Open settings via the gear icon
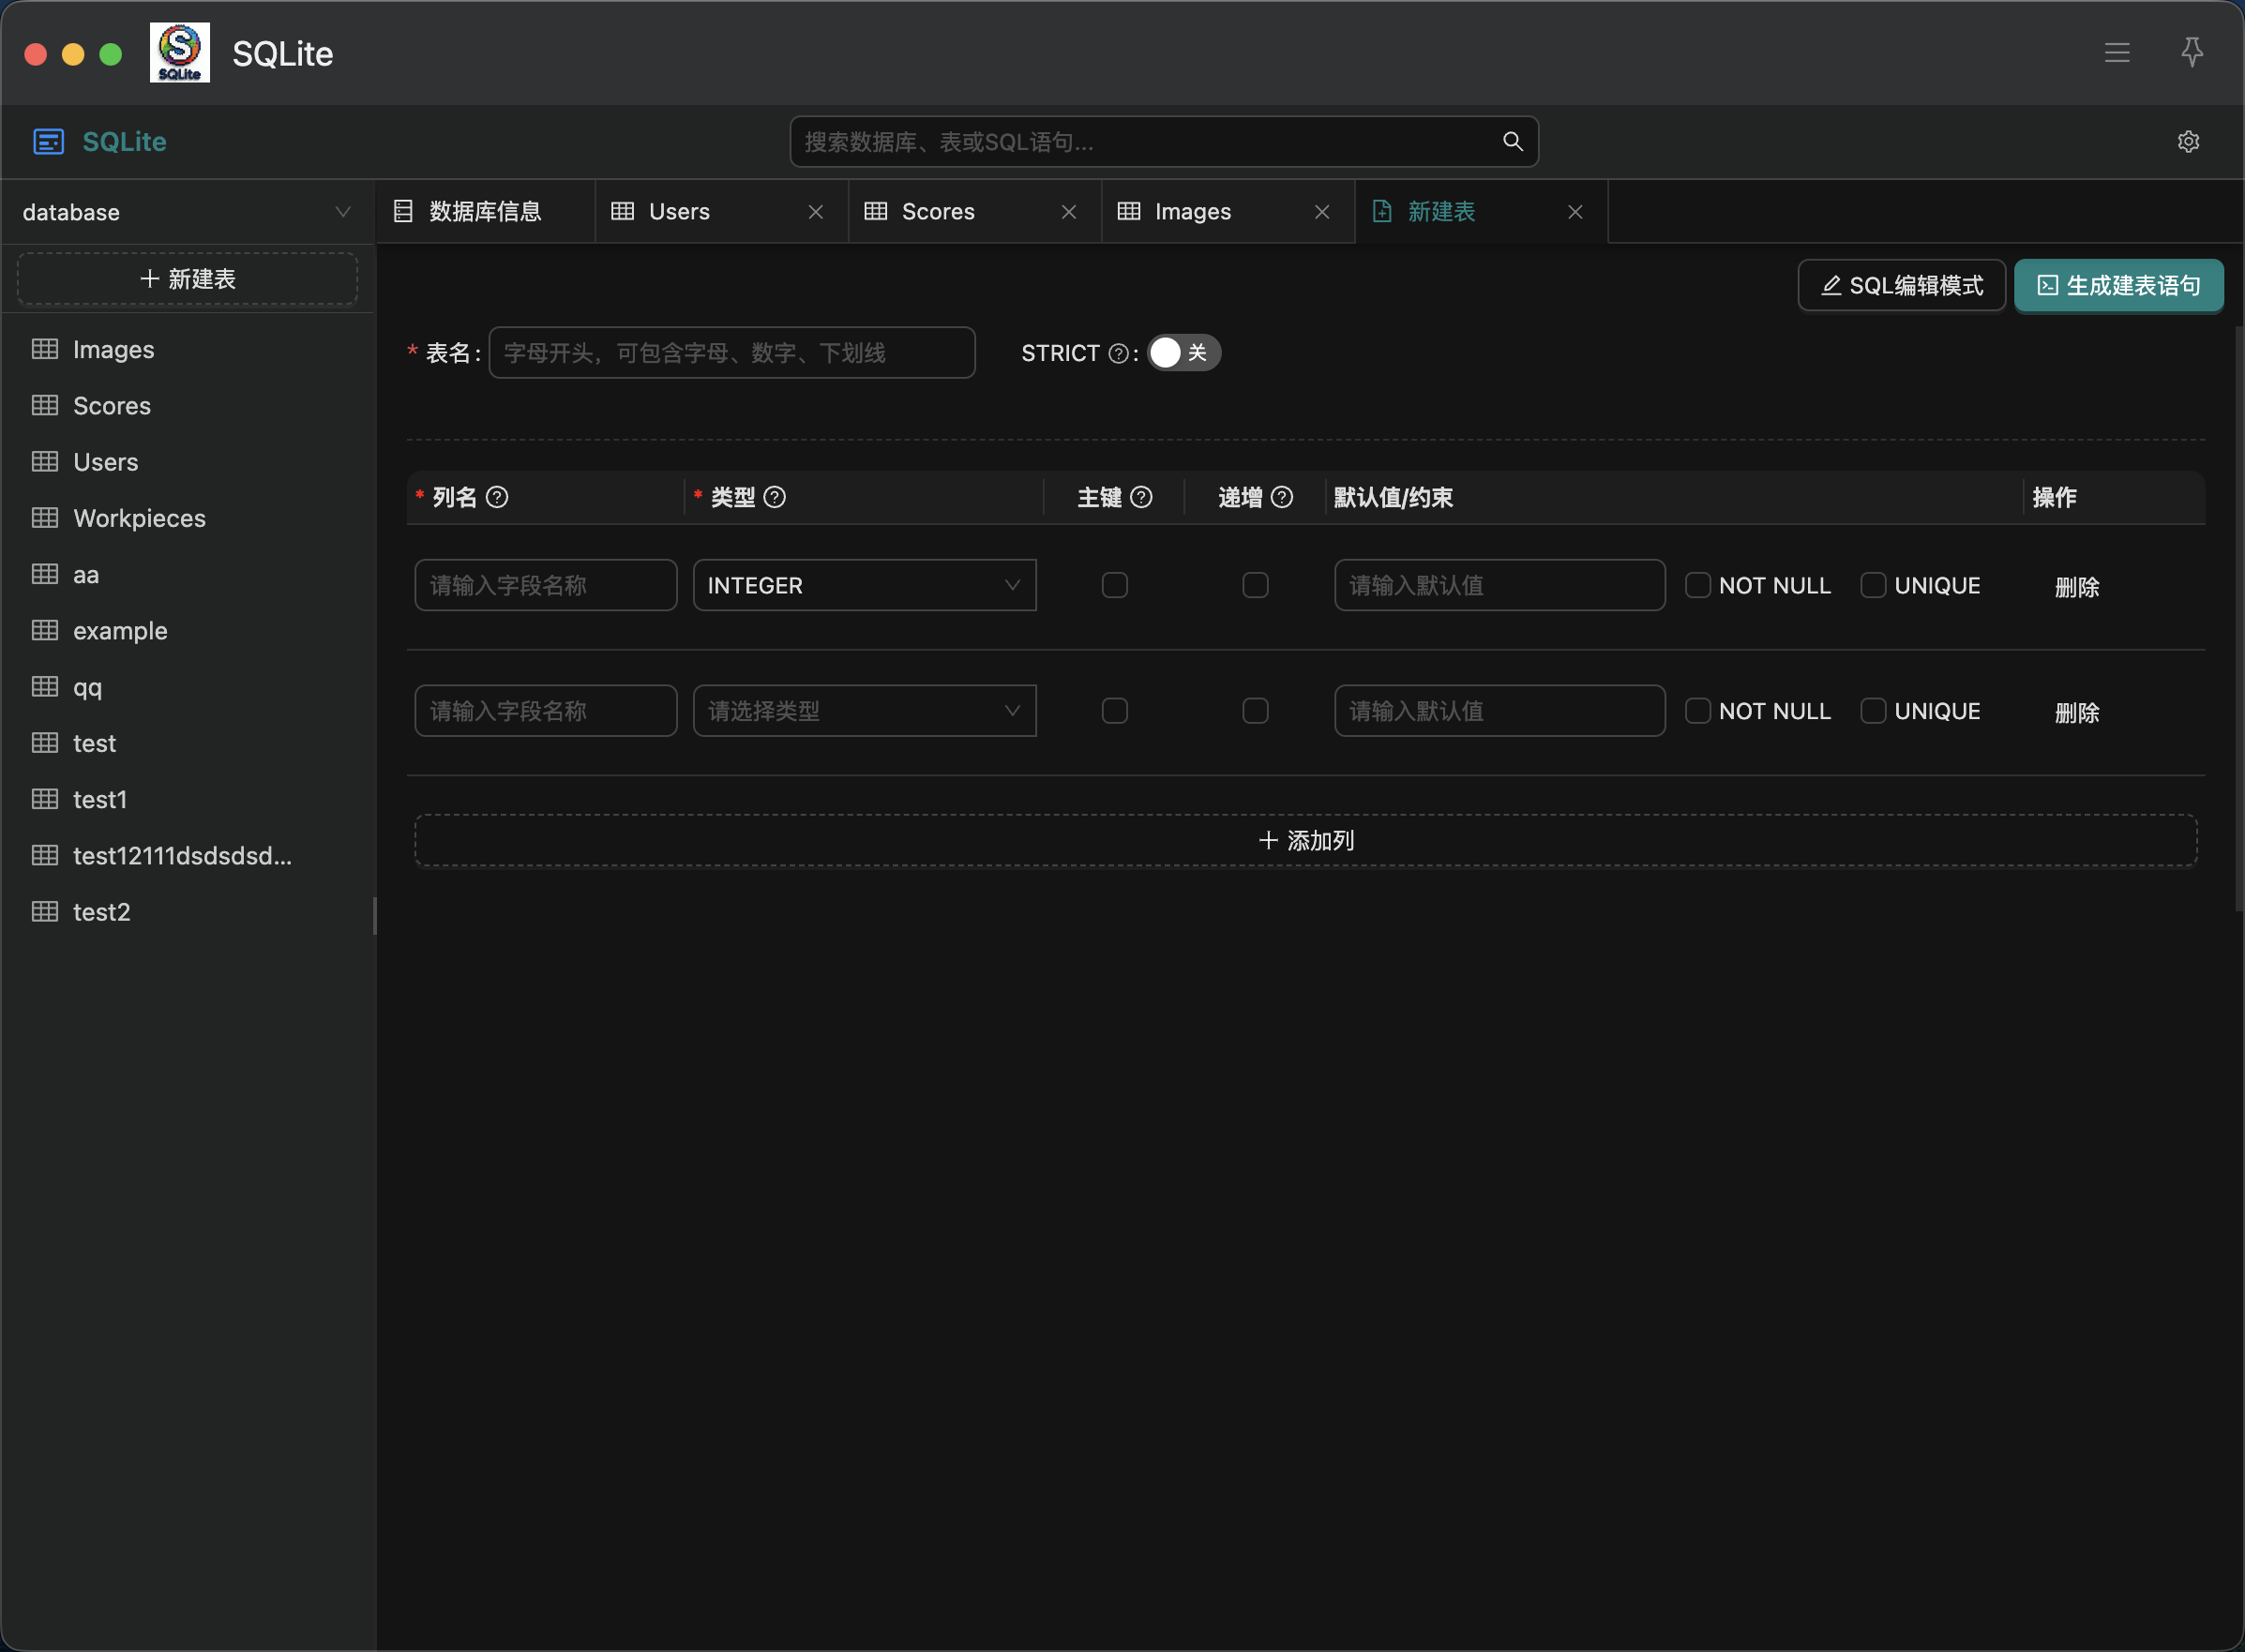2245x1652 pixels. click(x=2188, y=142)
